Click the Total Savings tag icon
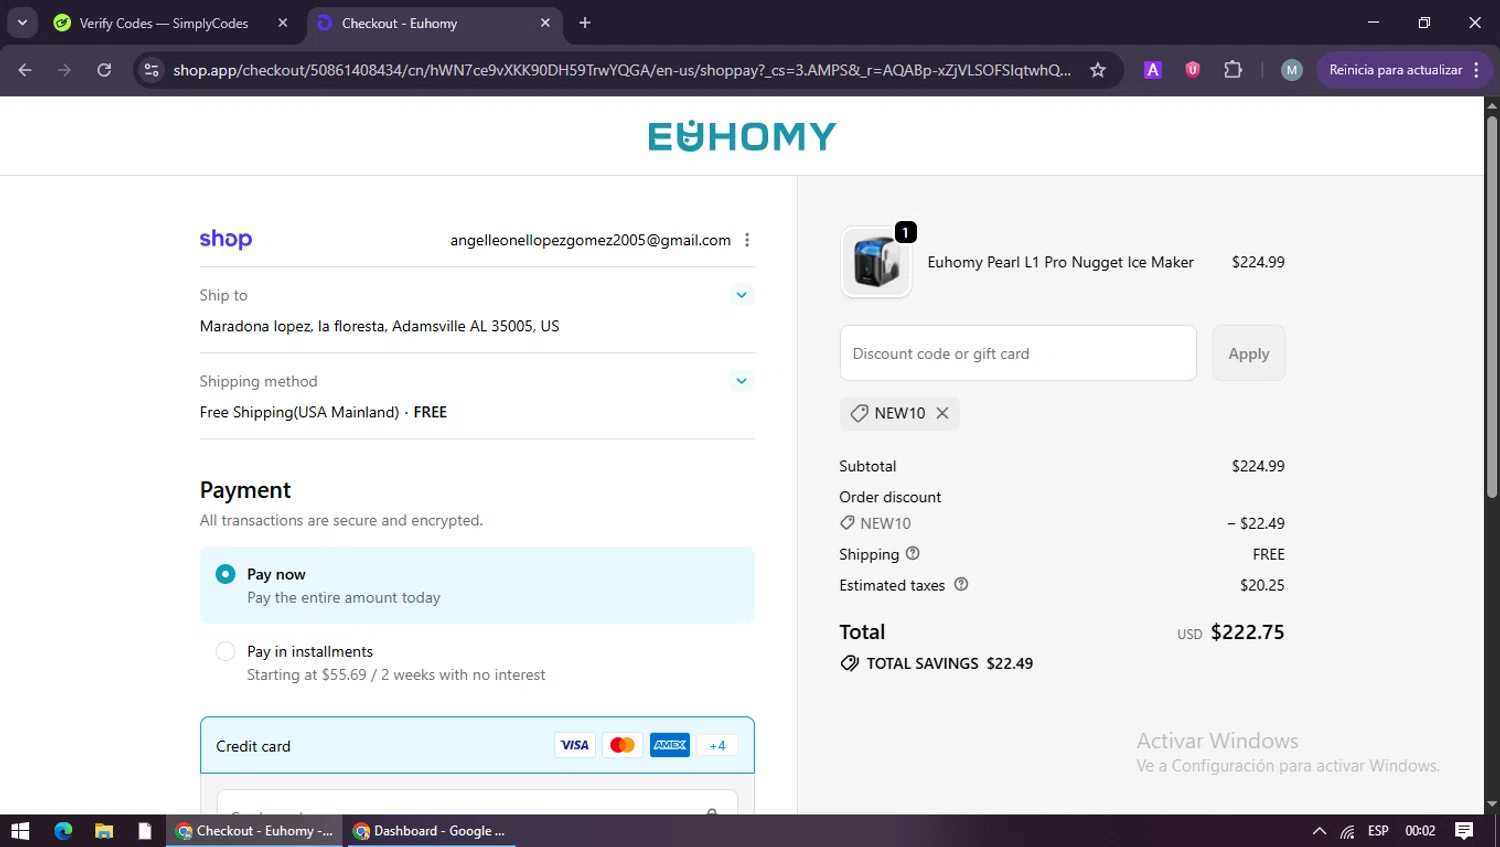Image resolution: width=1500 pixels, height=847 pixels. click(849, 663)
